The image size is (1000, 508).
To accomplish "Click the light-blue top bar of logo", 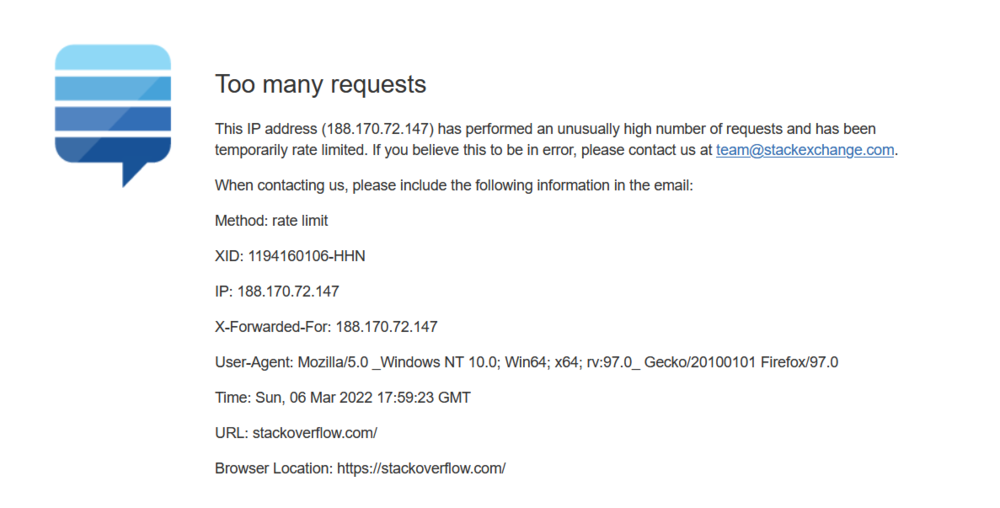I will pyautogui.click(x=113, y=57).
